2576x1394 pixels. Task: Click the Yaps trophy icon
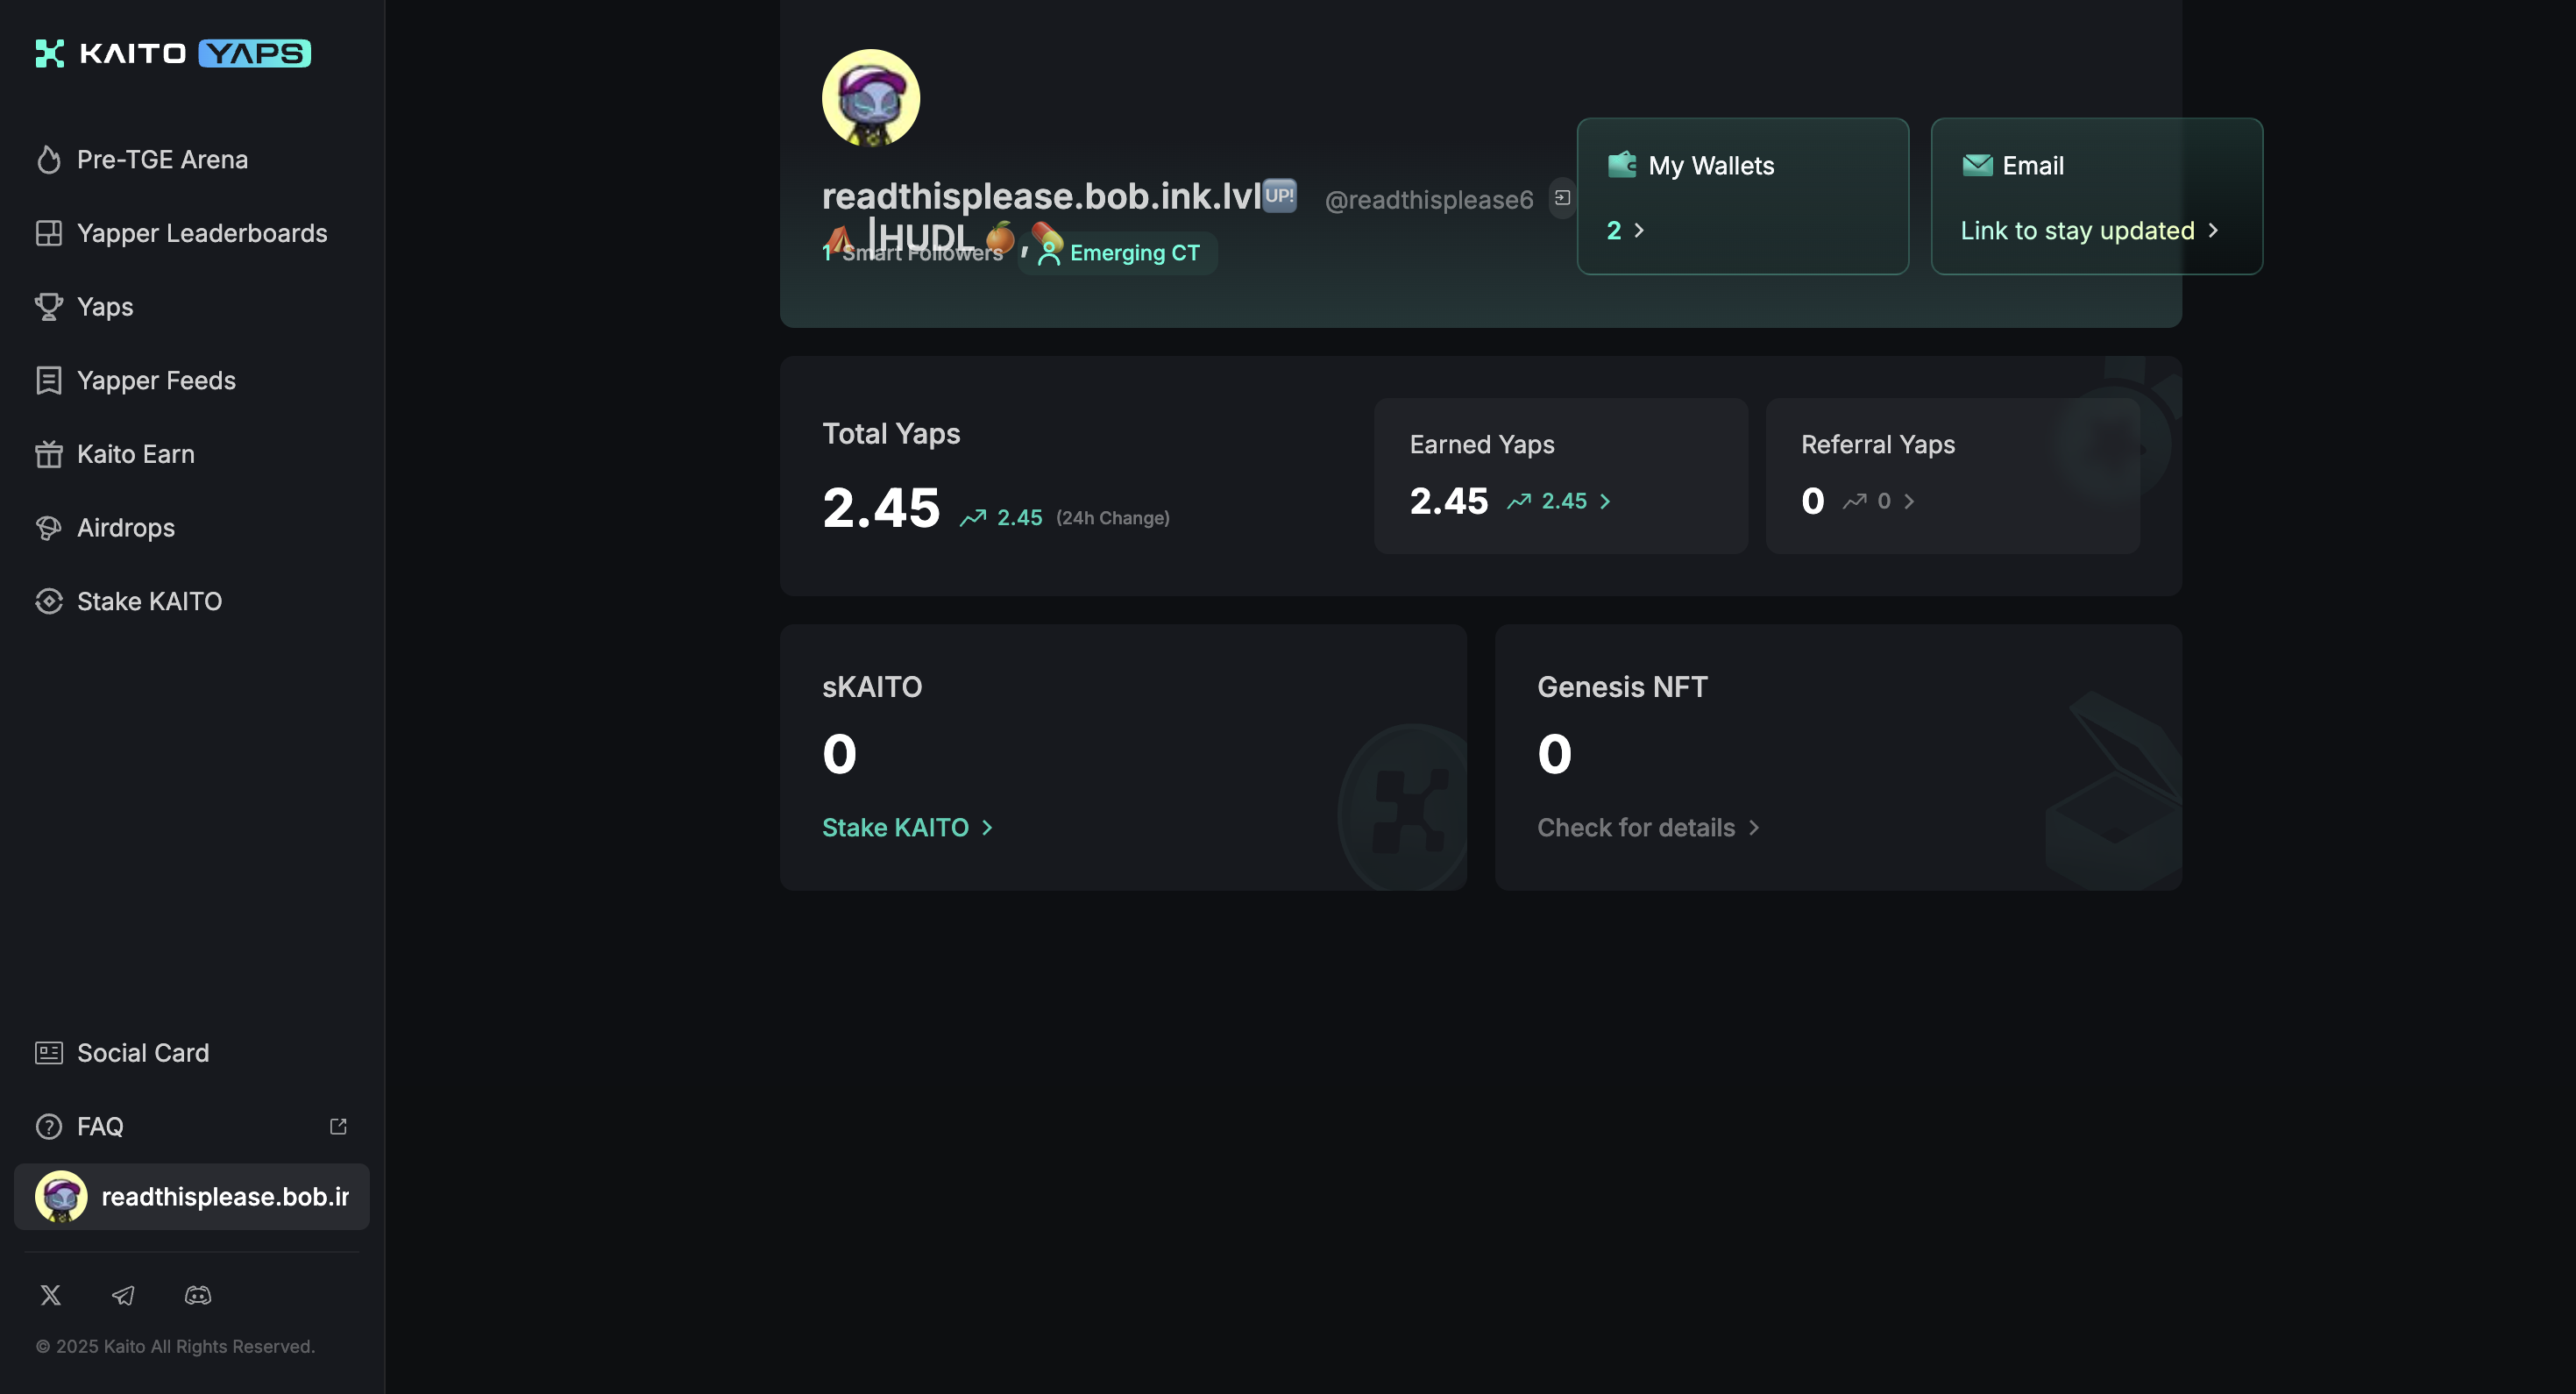pos(49,306)
